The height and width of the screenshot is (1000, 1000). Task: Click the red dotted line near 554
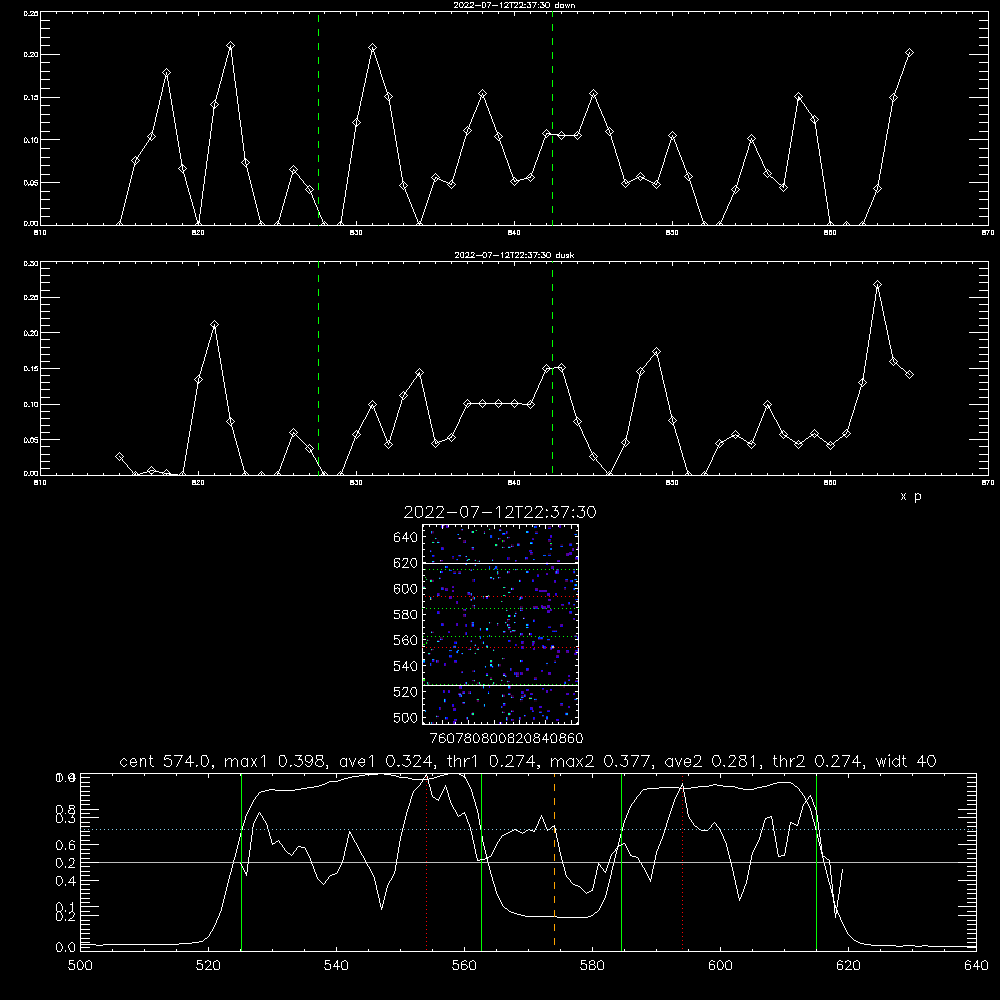[x=427, y=861]
